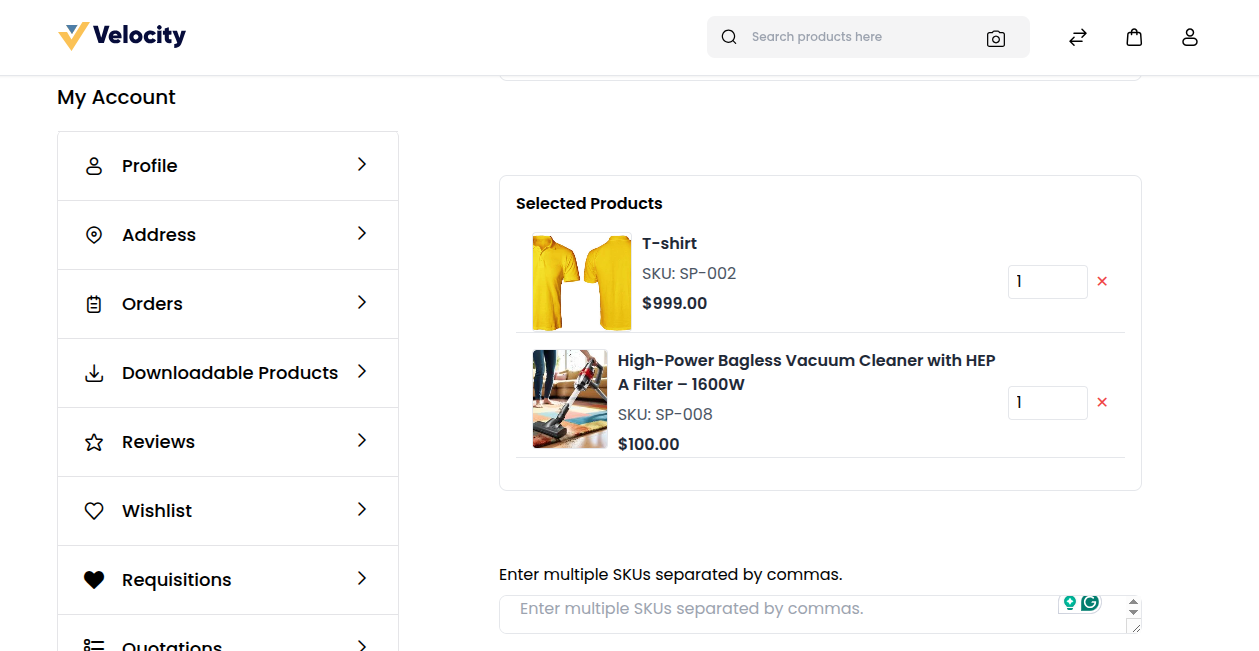Open image search camera icon

(x=995, y=38)
